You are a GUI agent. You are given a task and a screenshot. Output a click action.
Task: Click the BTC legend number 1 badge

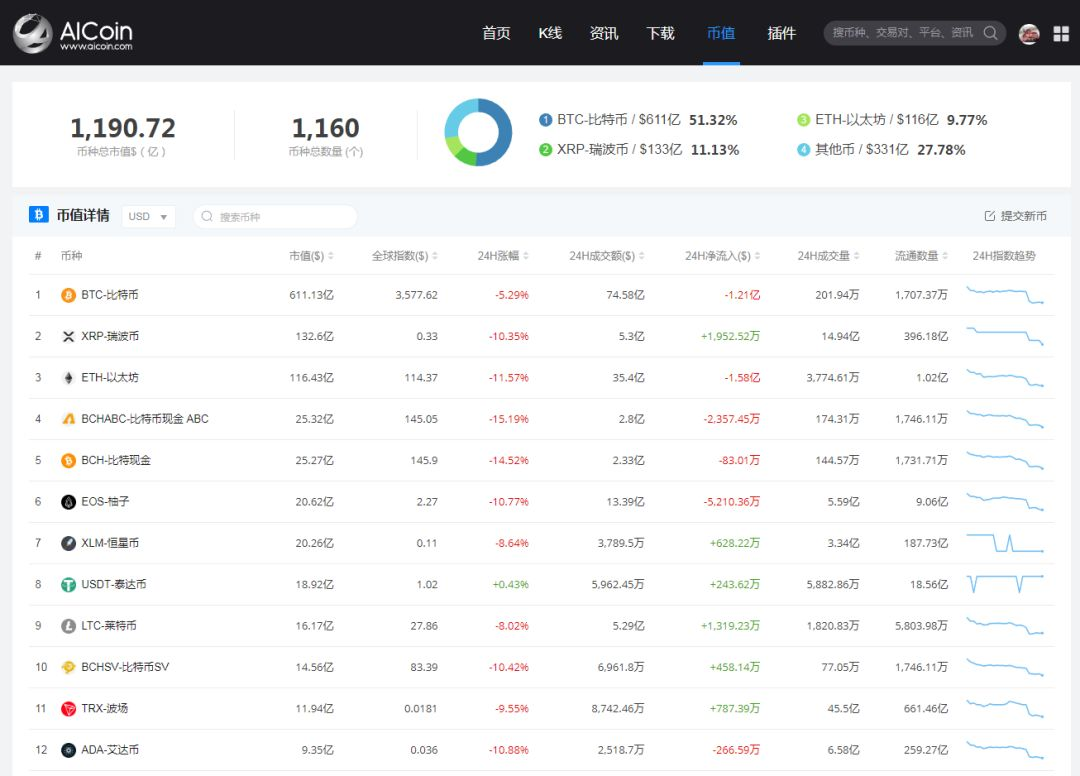pyautogui.click(x=545, y=120)
